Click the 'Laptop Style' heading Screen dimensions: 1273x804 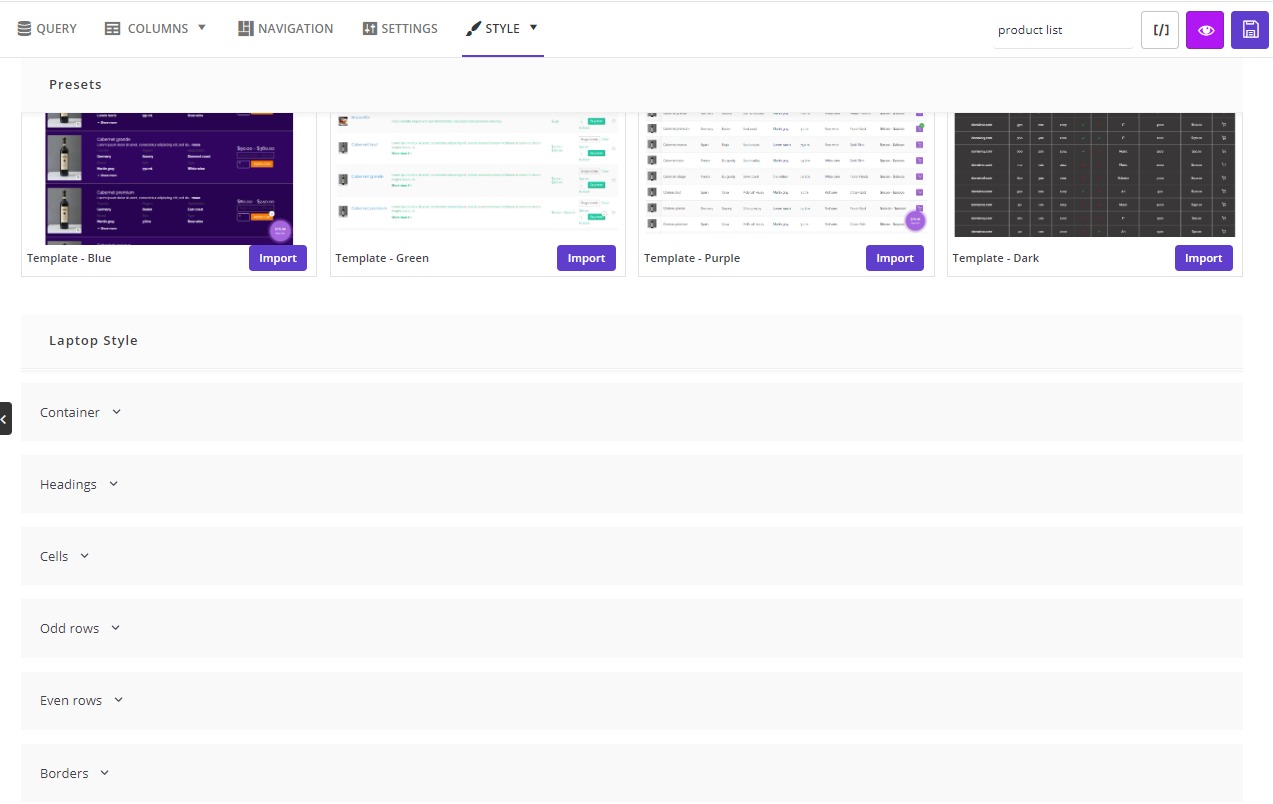coord(93,340)
